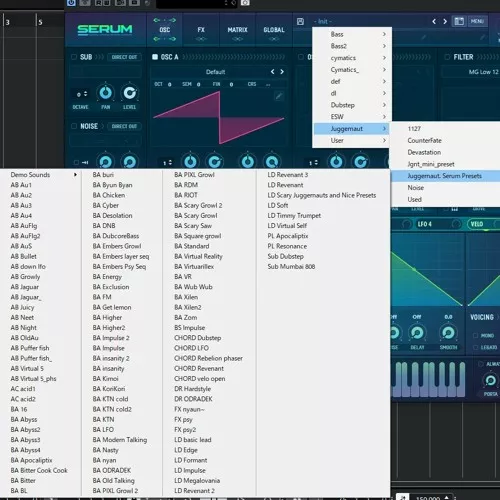Click the MENU button
The width and height of the screenshot is (500, 500).
(477, 21)
